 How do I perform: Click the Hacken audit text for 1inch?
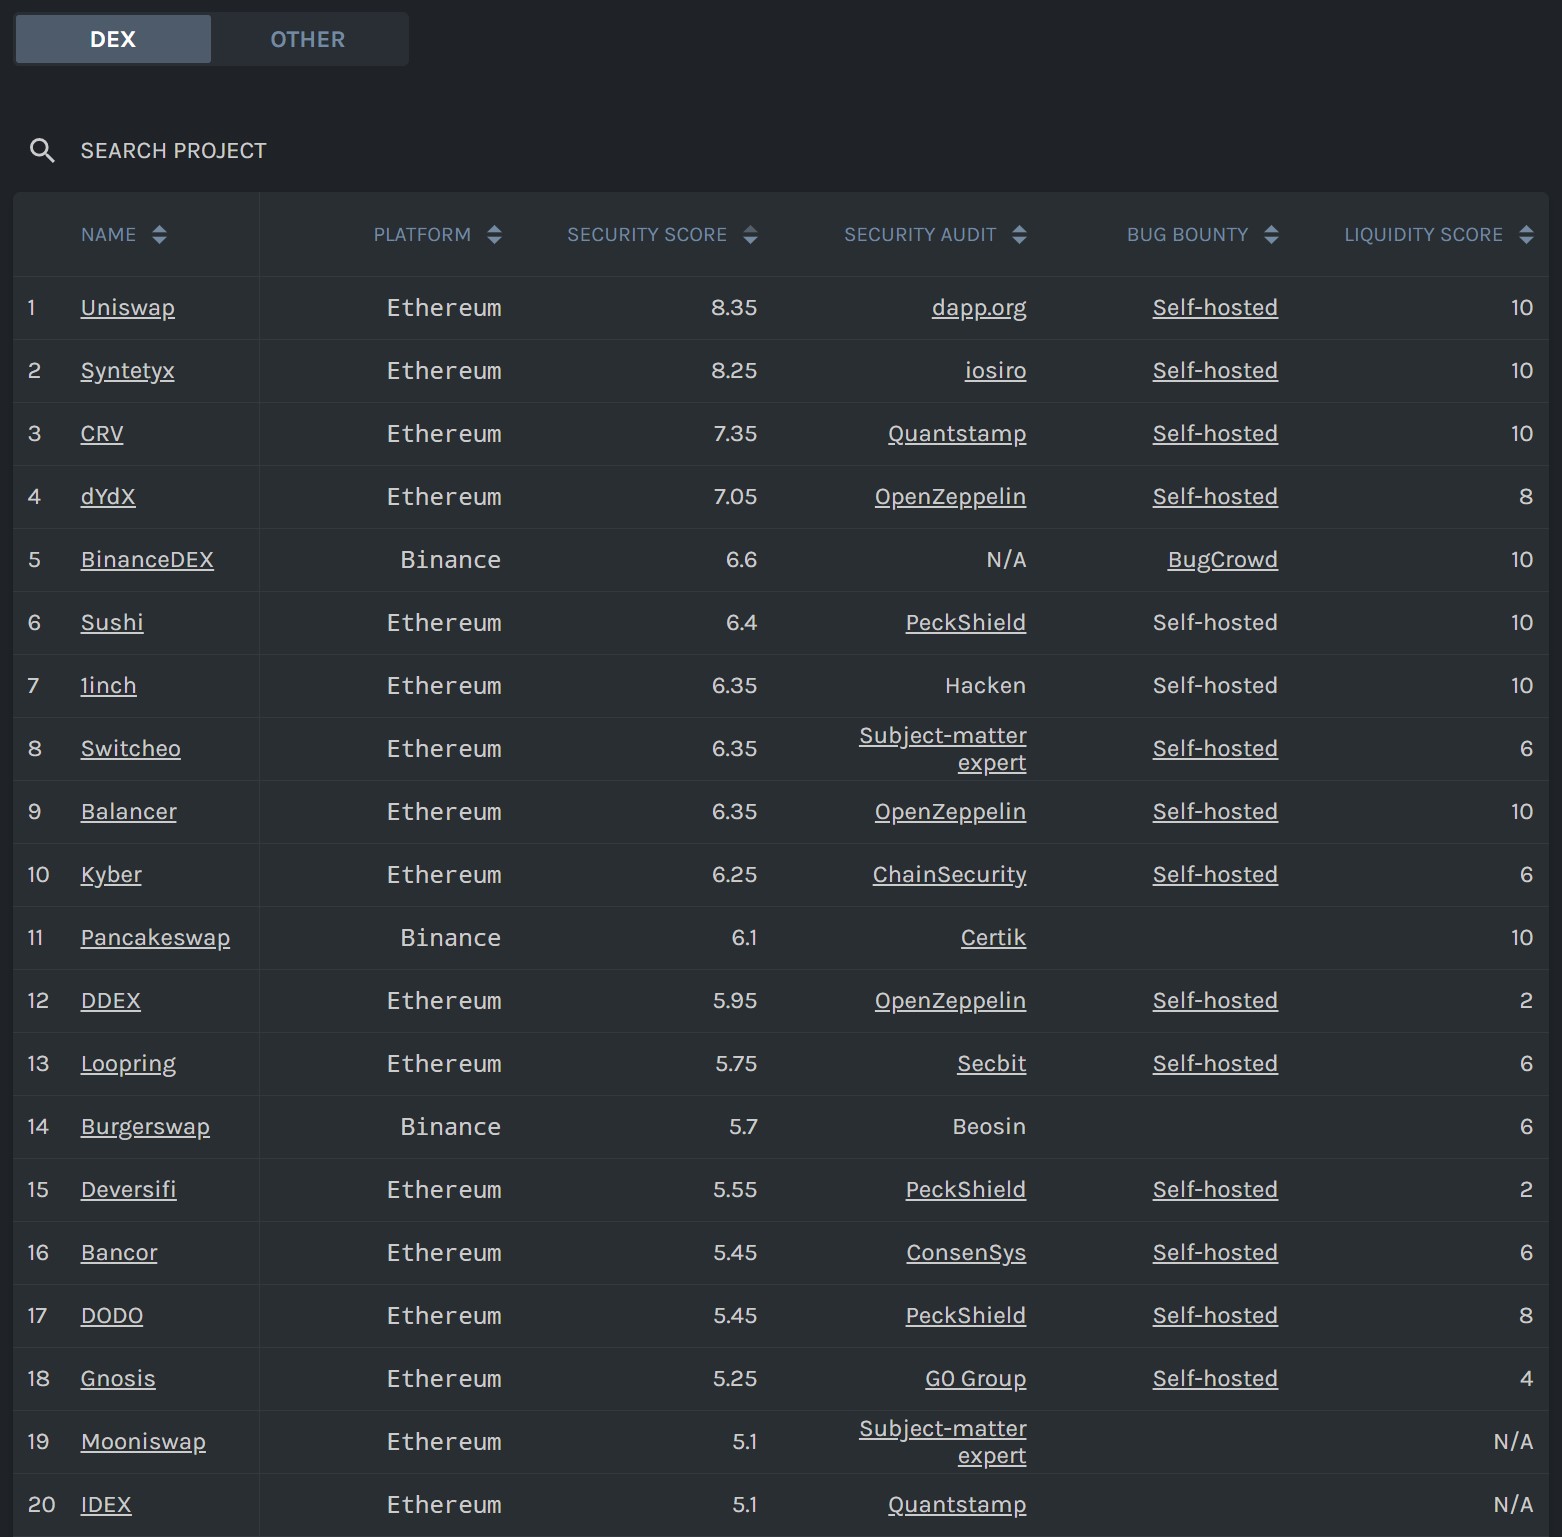click(986, 686)
